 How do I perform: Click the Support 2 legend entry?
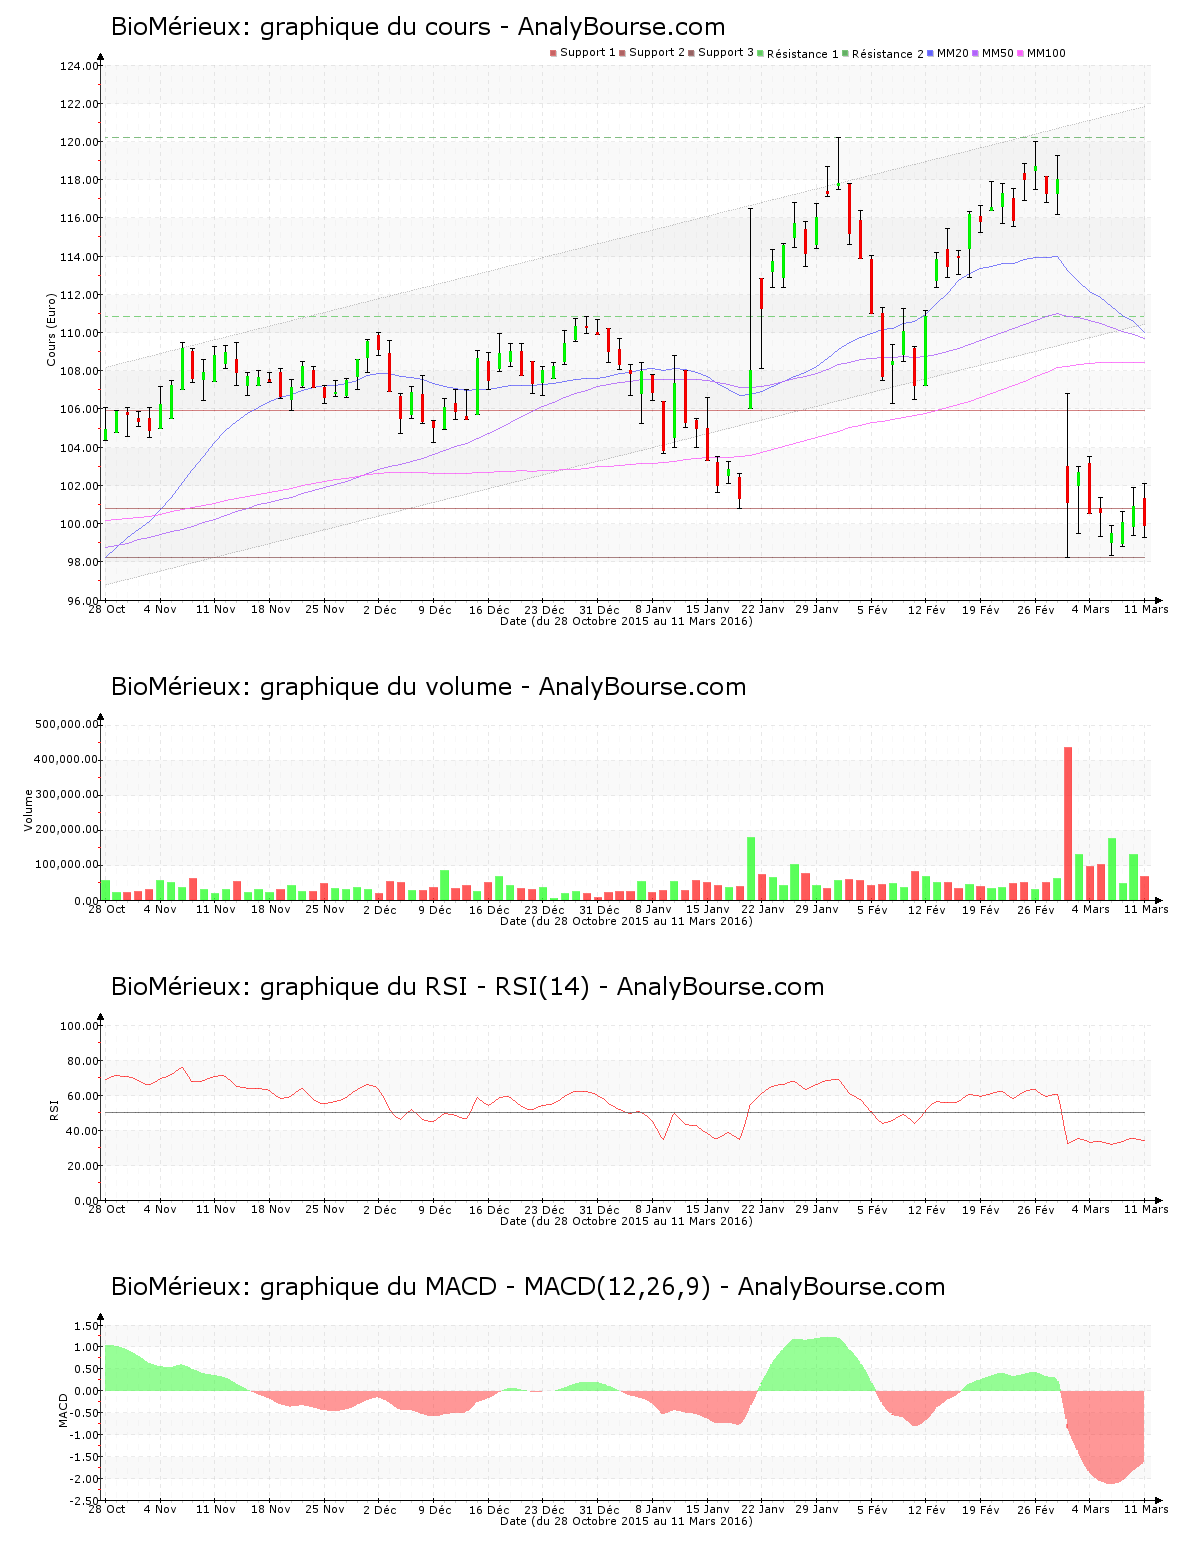click(x=652, y=53)
